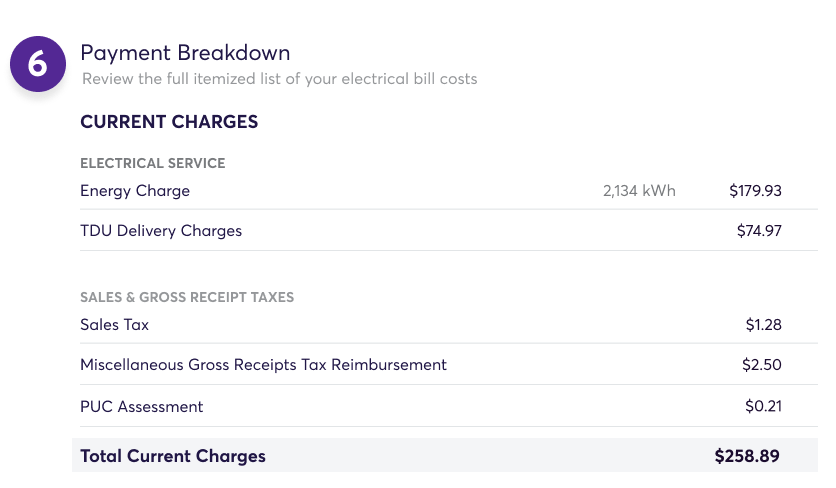Viewport: 836px width, 488px height.
Task: Click Miscellaneous Gross Receipts Tax Reimbursement label
Action: [x=263, y=365]
